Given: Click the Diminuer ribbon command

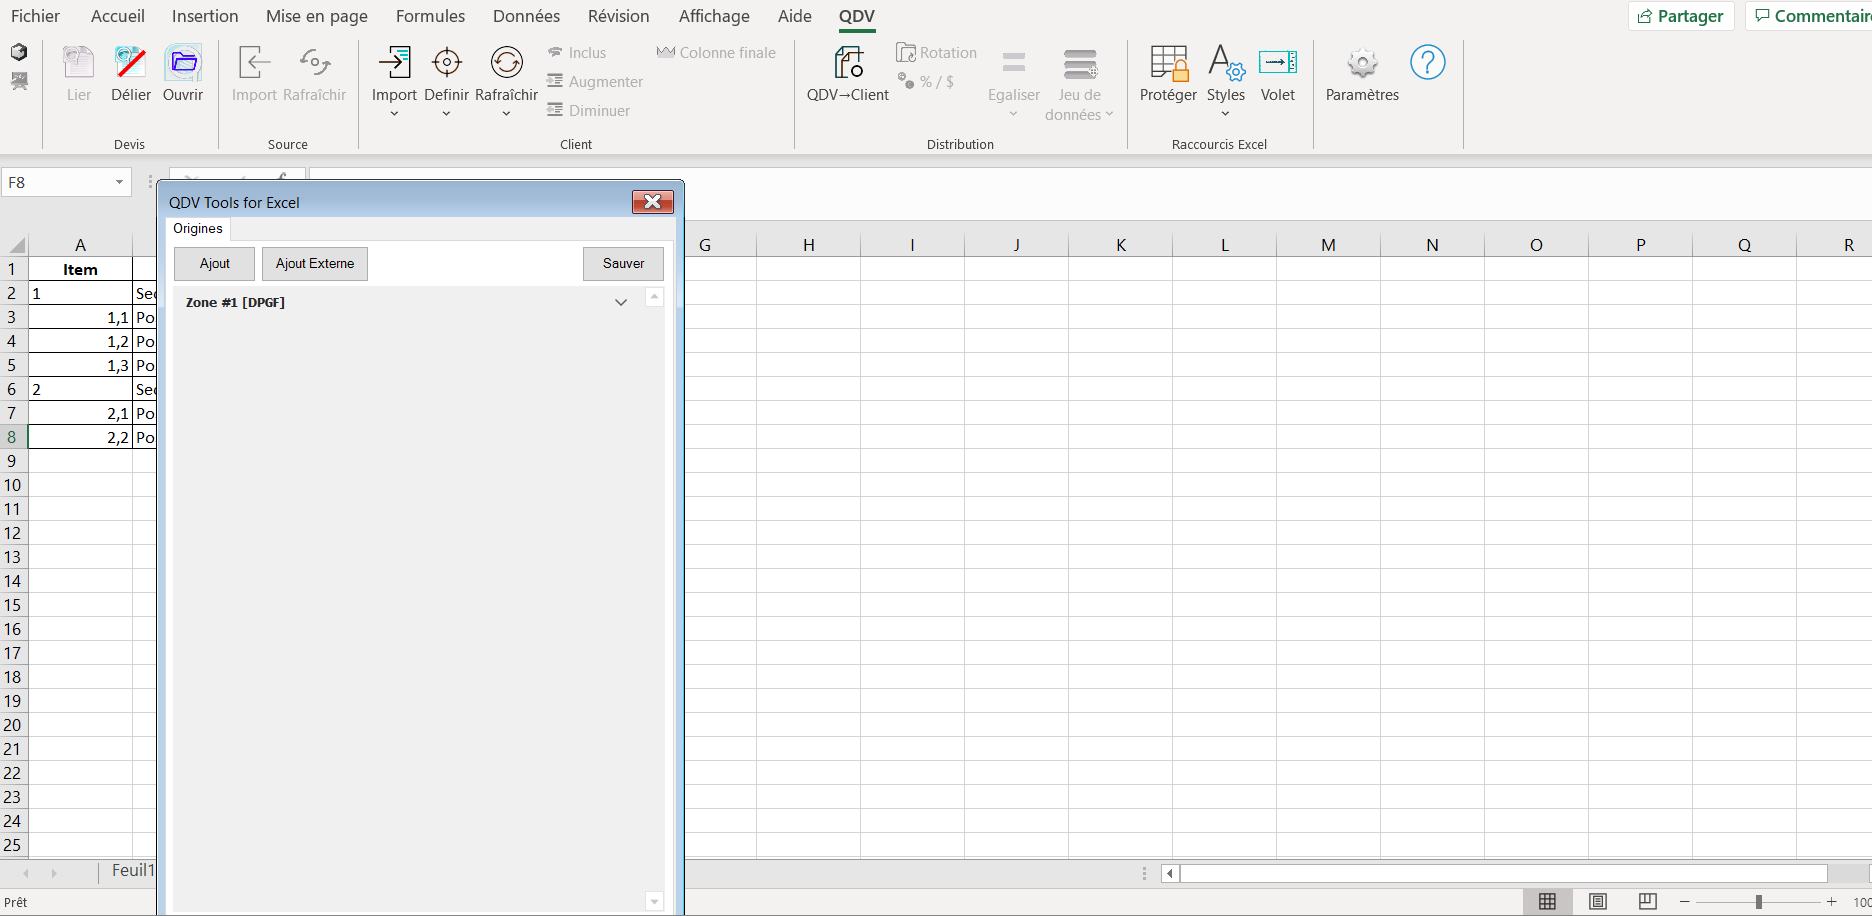Looking at the screenshot, I should 589,111.
